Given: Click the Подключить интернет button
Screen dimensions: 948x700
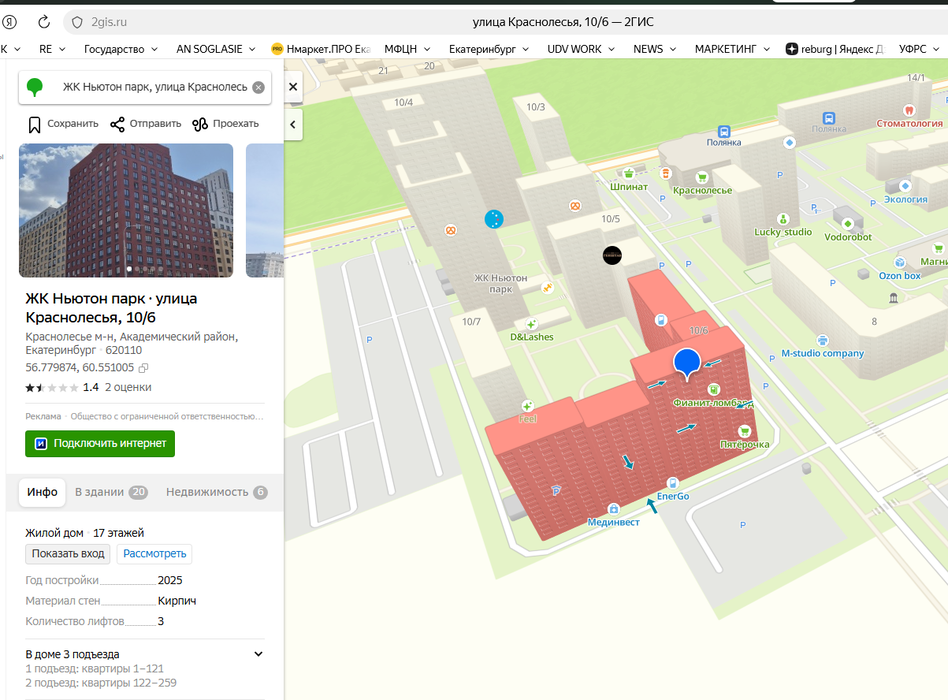Looking at the screenshot, I should coord(100,444).
